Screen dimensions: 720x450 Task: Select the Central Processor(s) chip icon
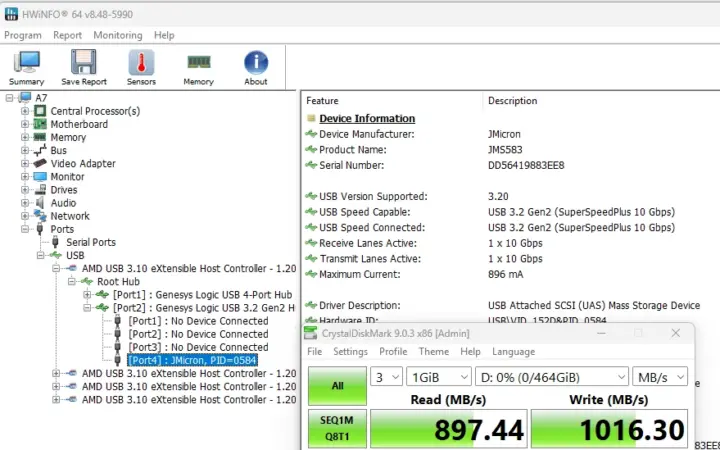(x=40, y=111)
